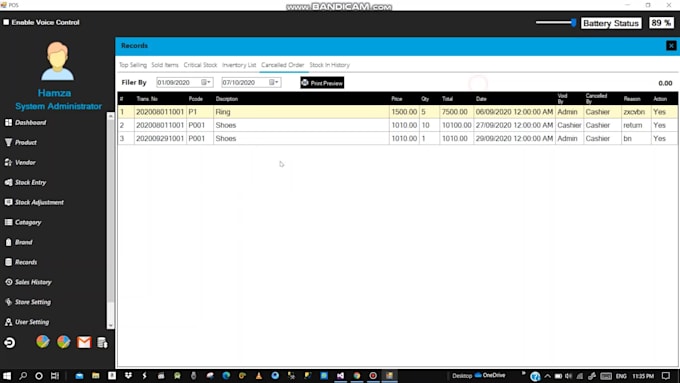Click the volume tray icon
Image resolution: width=680 pixels, height=383 pixels.
(x=569, y=376)
